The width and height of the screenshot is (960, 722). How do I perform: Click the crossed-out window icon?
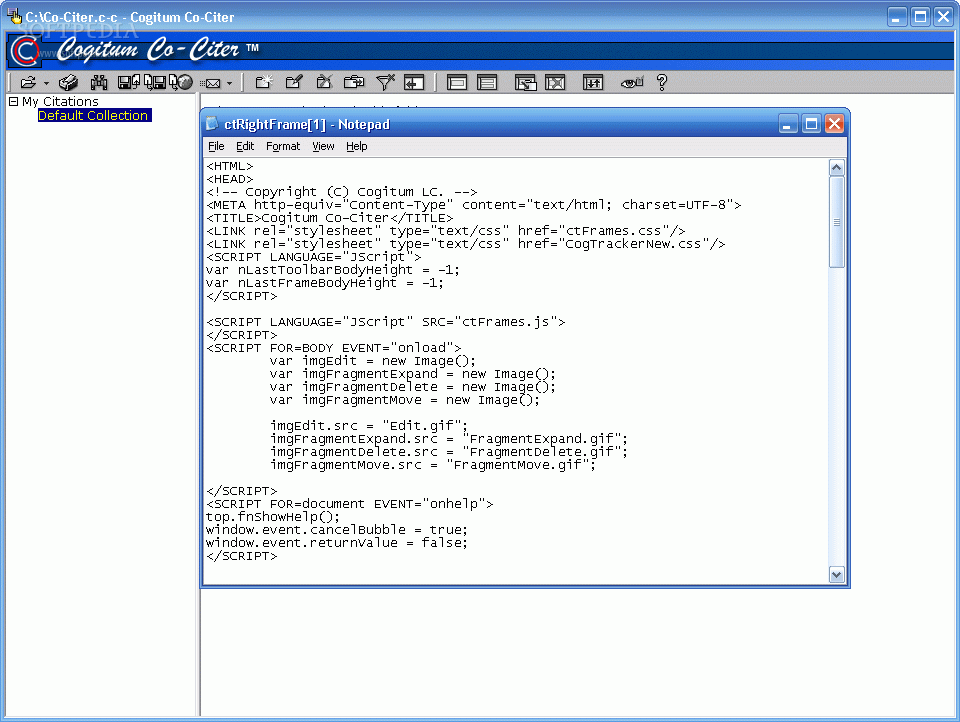555,82
